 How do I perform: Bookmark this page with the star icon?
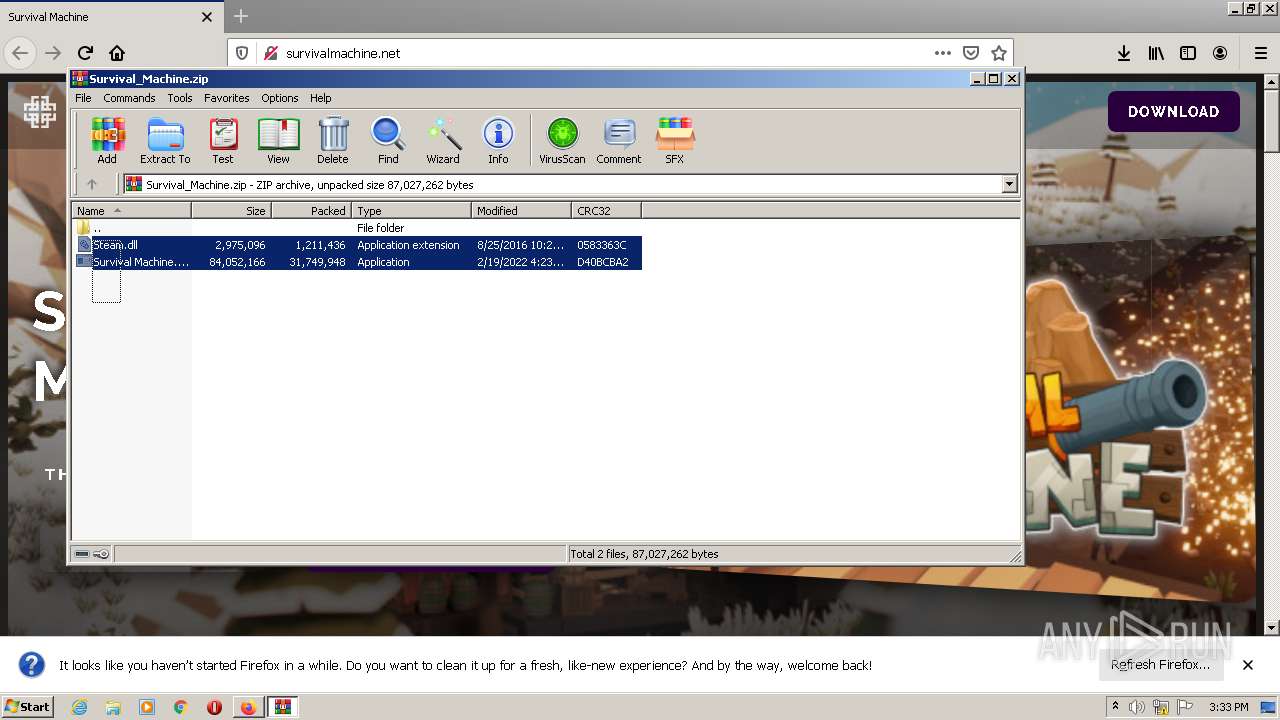coord(998,53)
